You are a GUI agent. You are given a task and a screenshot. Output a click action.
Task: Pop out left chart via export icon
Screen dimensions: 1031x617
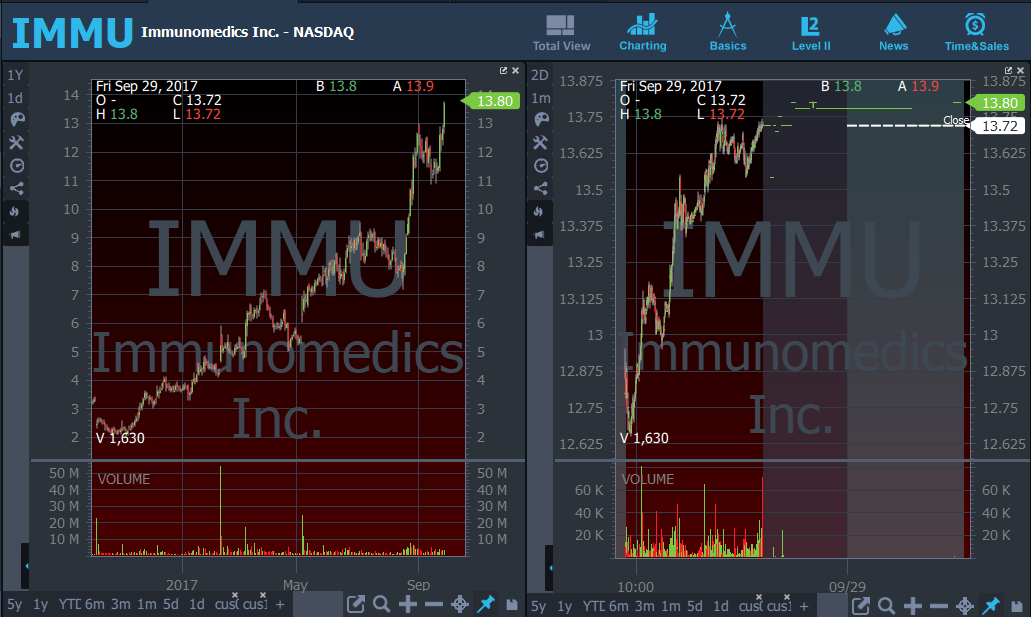tap(356, 605)
